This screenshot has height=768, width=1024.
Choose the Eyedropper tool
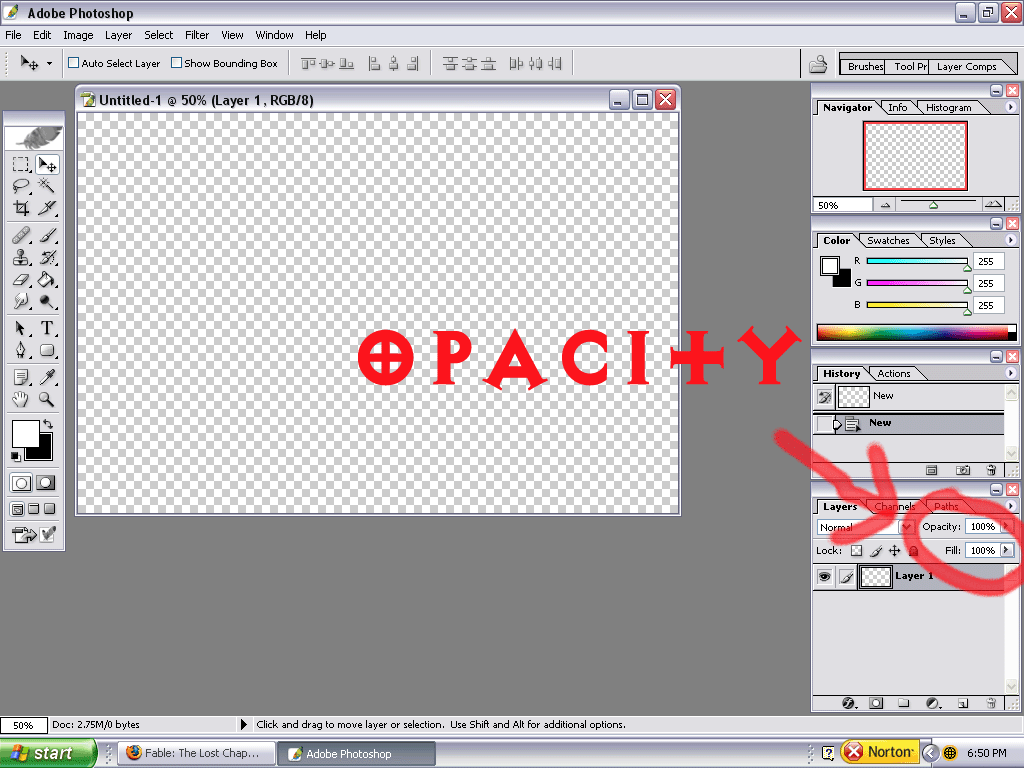(47, 377)
